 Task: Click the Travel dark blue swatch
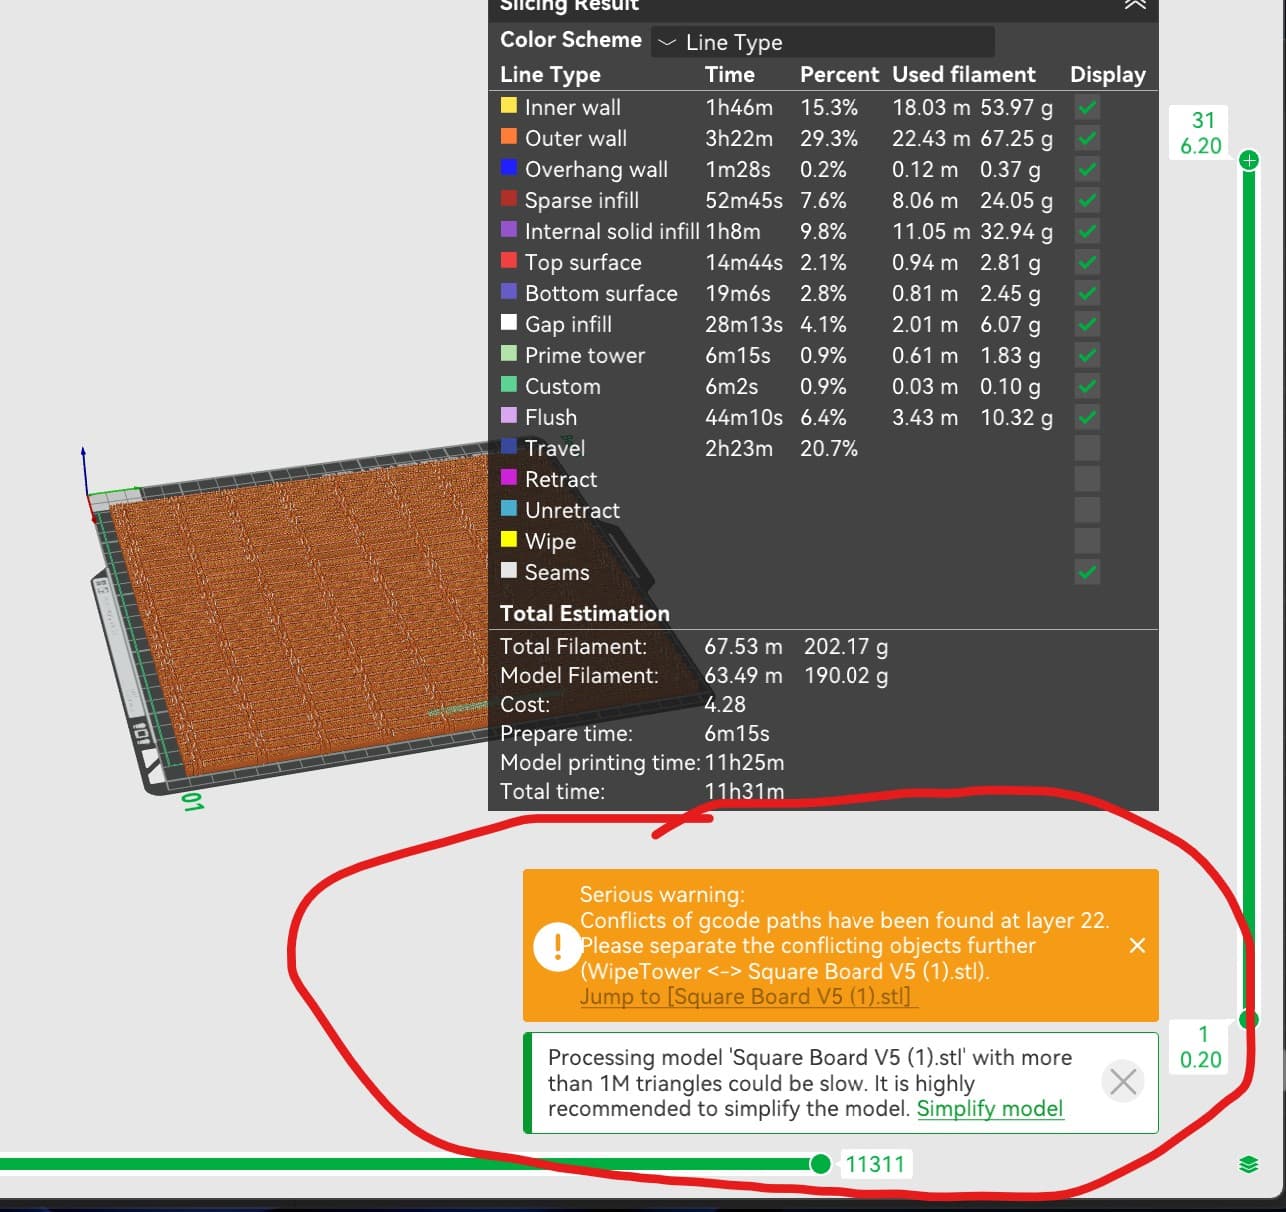pos(509,446)
